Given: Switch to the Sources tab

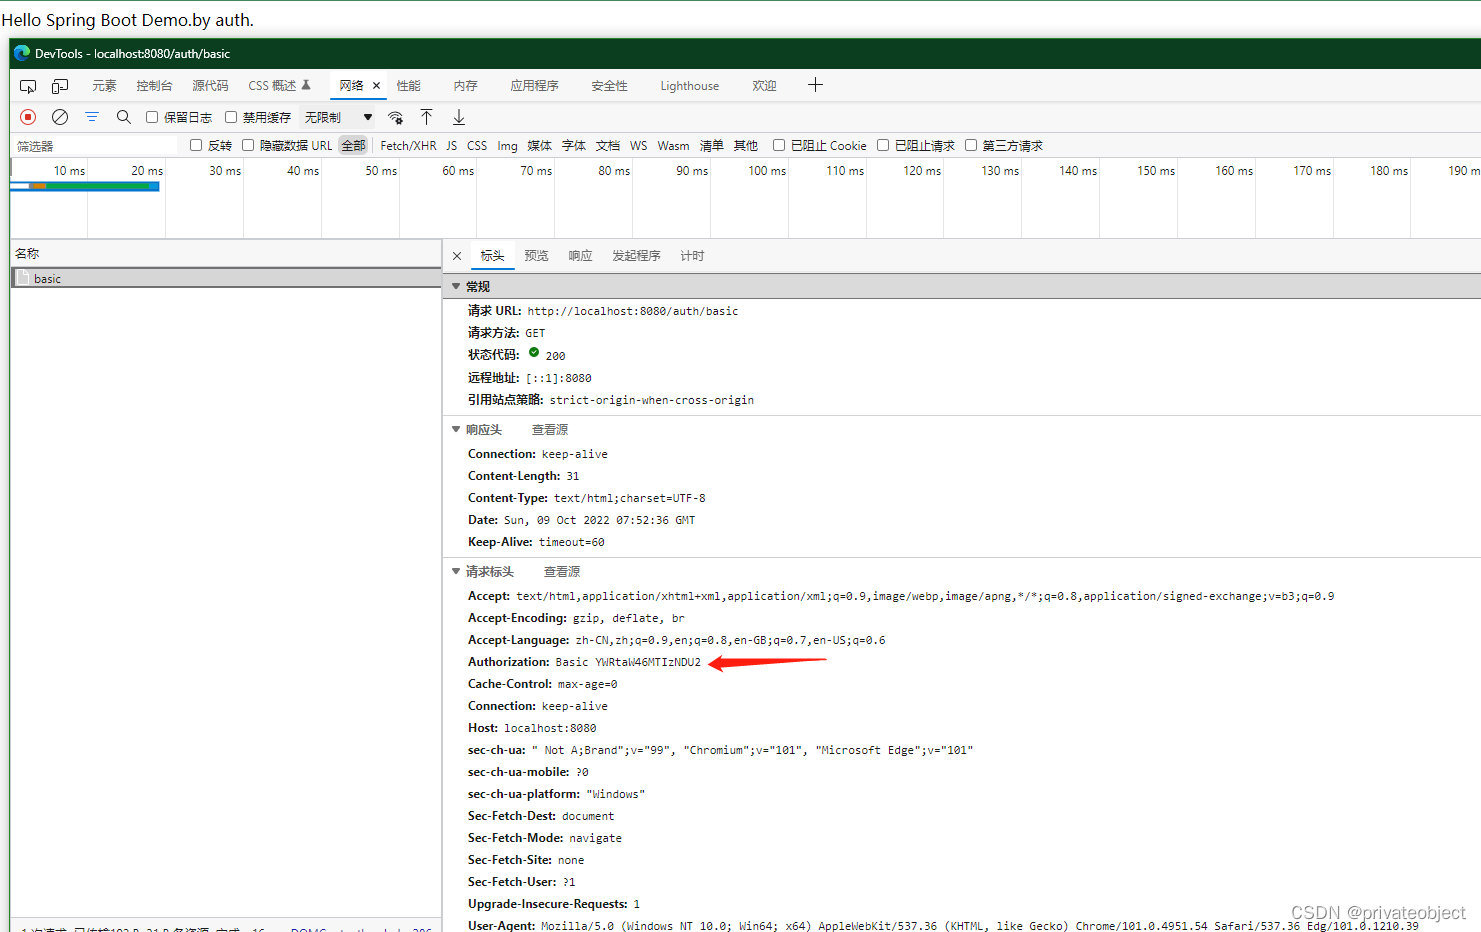Looking at the screenshot, I should (210, 86).
